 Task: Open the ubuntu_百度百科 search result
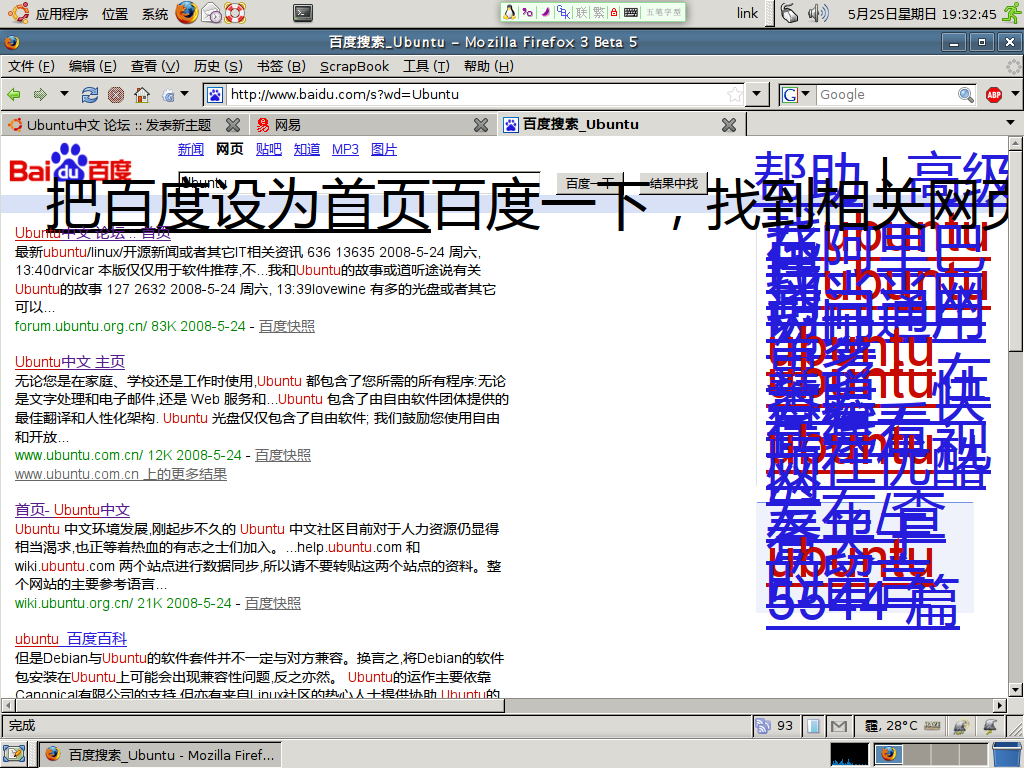tap(71, 639)
